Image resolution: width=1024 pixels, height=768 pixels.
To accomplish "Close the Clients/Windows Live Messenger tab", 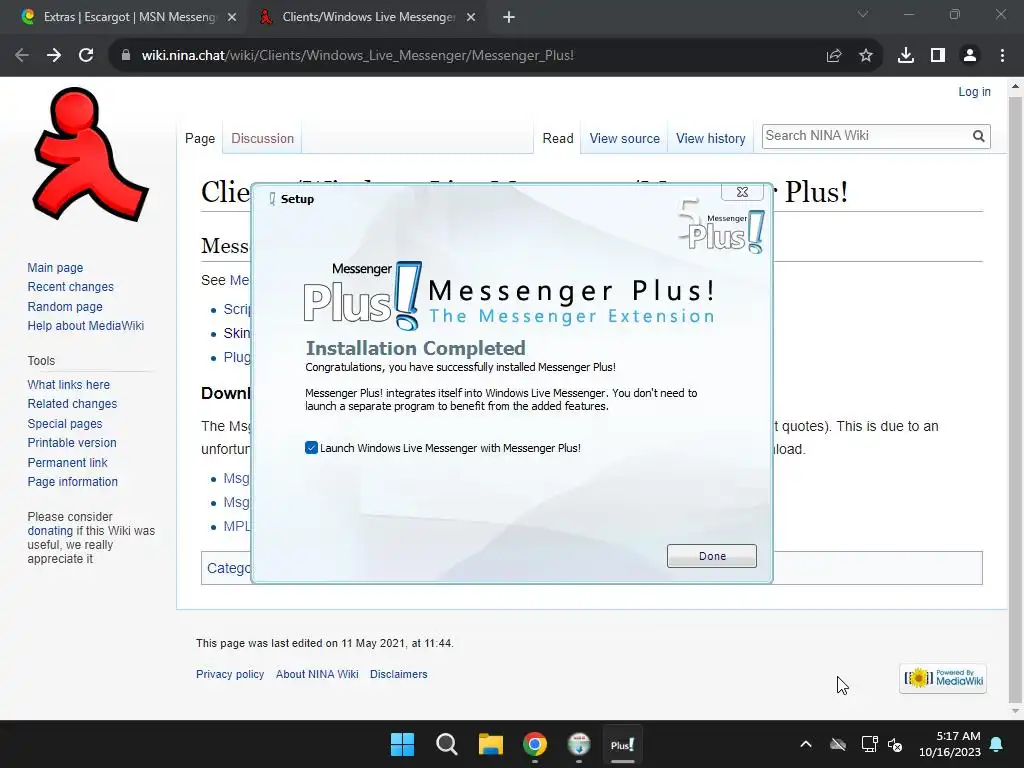I will (x=471, y=17).
